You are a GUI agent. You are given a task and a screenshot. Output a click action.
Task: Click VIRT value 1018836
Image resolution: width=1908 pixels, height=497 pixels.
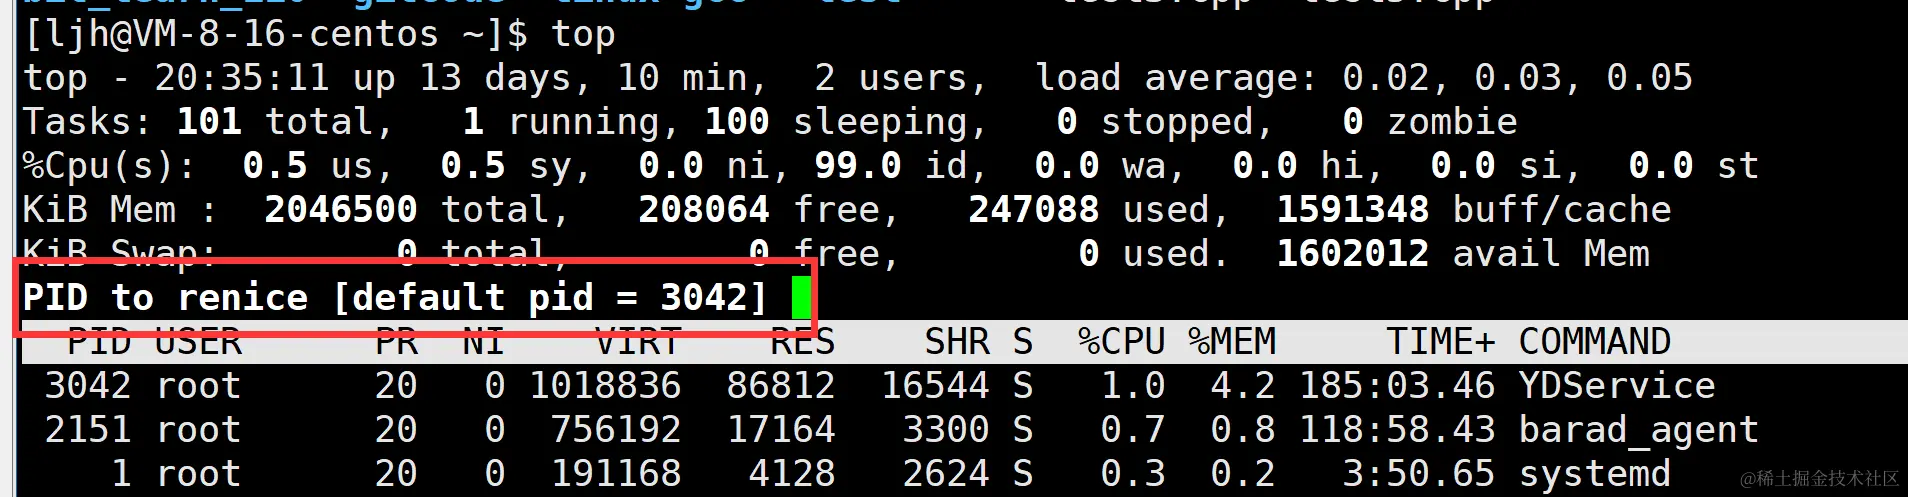click(605, 386)
